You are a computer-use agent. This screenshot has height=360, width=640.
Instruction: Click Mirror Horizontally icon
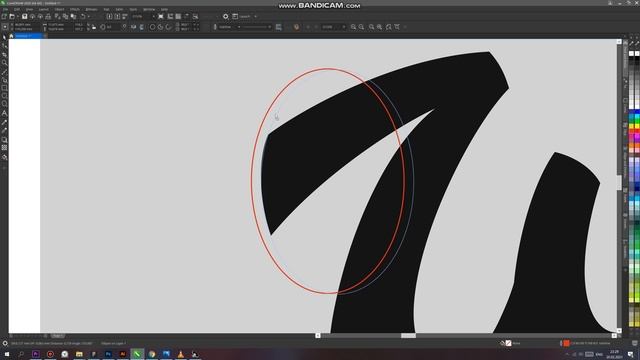134,27
